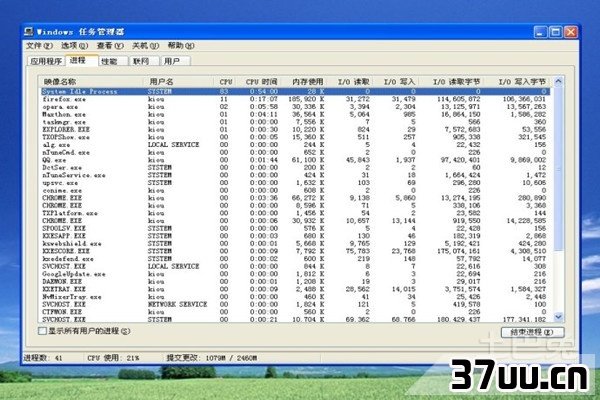Maximize the Task Manager window
Image resolution: width=600 pixels, height=400 pixels.
556,32
